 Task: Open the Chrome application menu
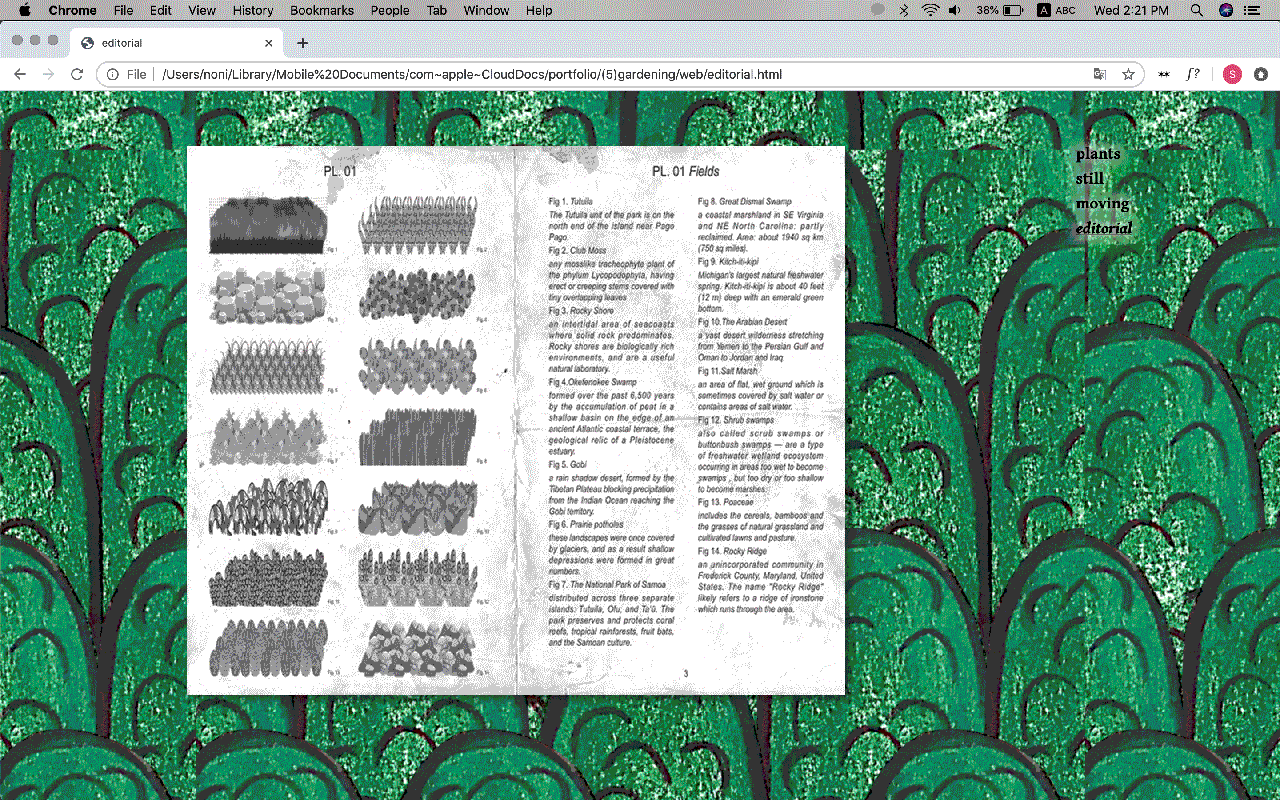tap(73, 10)
